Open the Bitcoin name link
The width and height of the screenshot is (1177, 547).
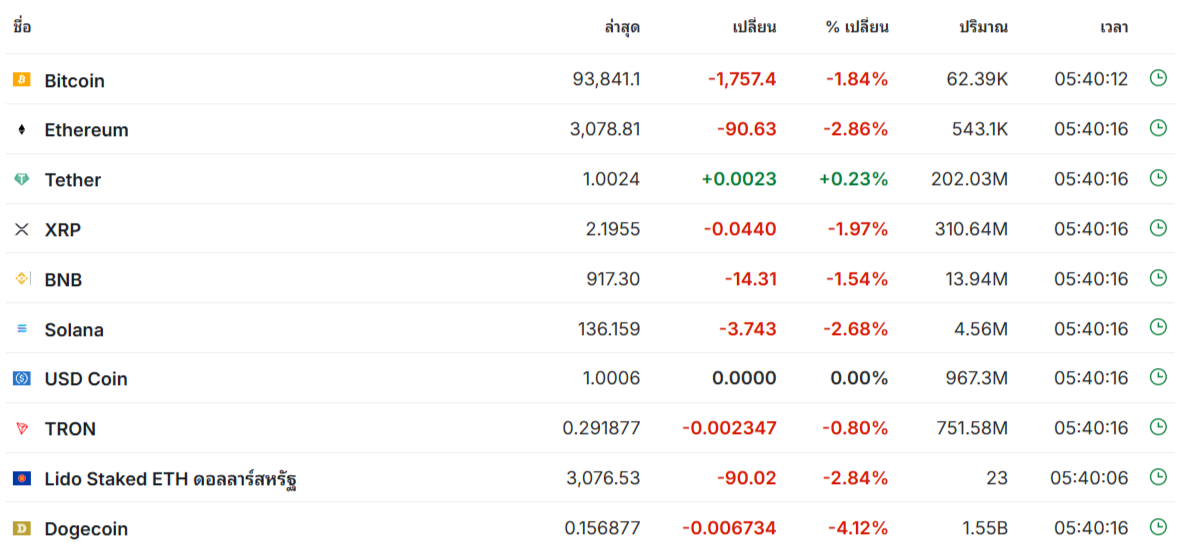coord(74,81)
